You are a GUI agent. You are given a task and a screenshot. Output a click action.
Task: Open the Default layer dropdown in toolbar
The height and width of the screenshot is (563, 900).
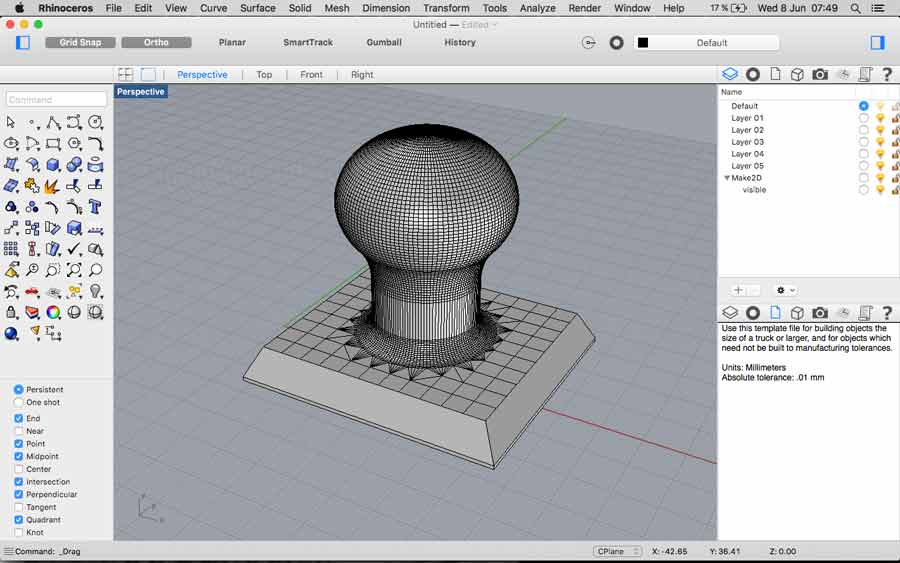[x=707, y=43]
